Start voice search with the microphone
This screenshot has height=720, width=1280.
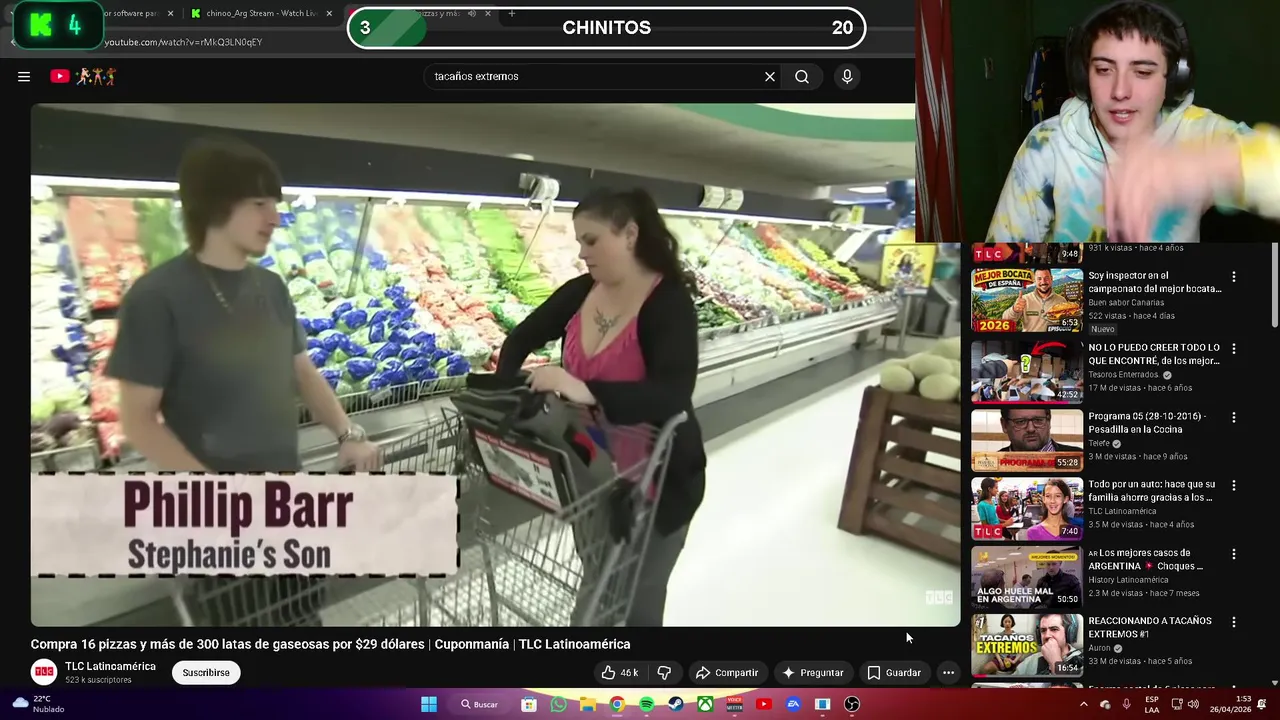click(847, 76)
